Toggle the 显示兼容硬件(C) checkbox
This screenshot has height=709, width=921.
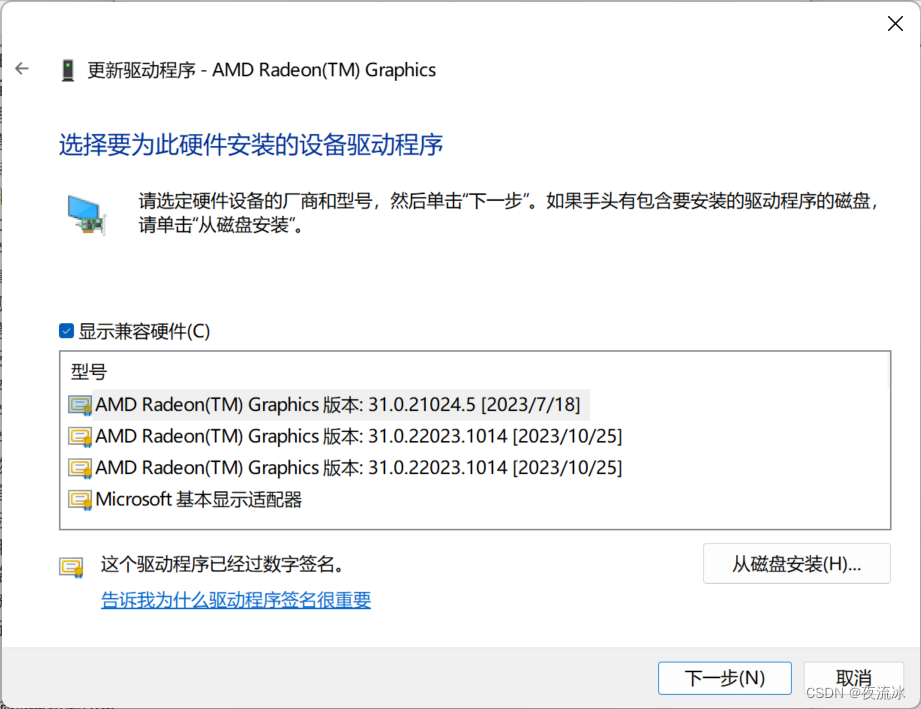click(x=66, y=331)
